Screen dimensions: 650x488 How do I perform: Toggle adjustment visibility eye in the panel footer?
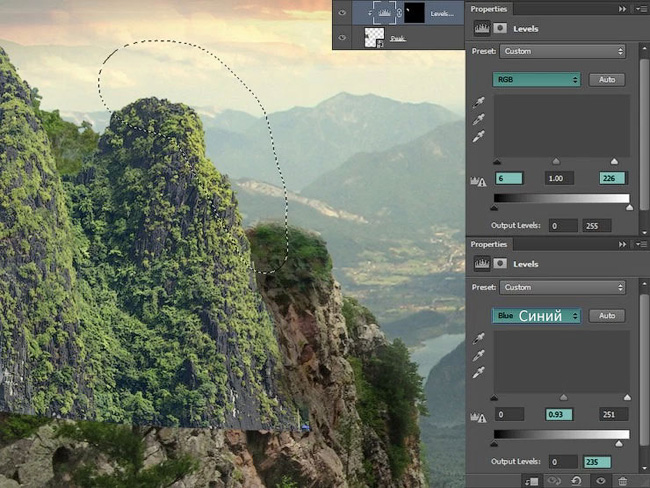(601, 481)
